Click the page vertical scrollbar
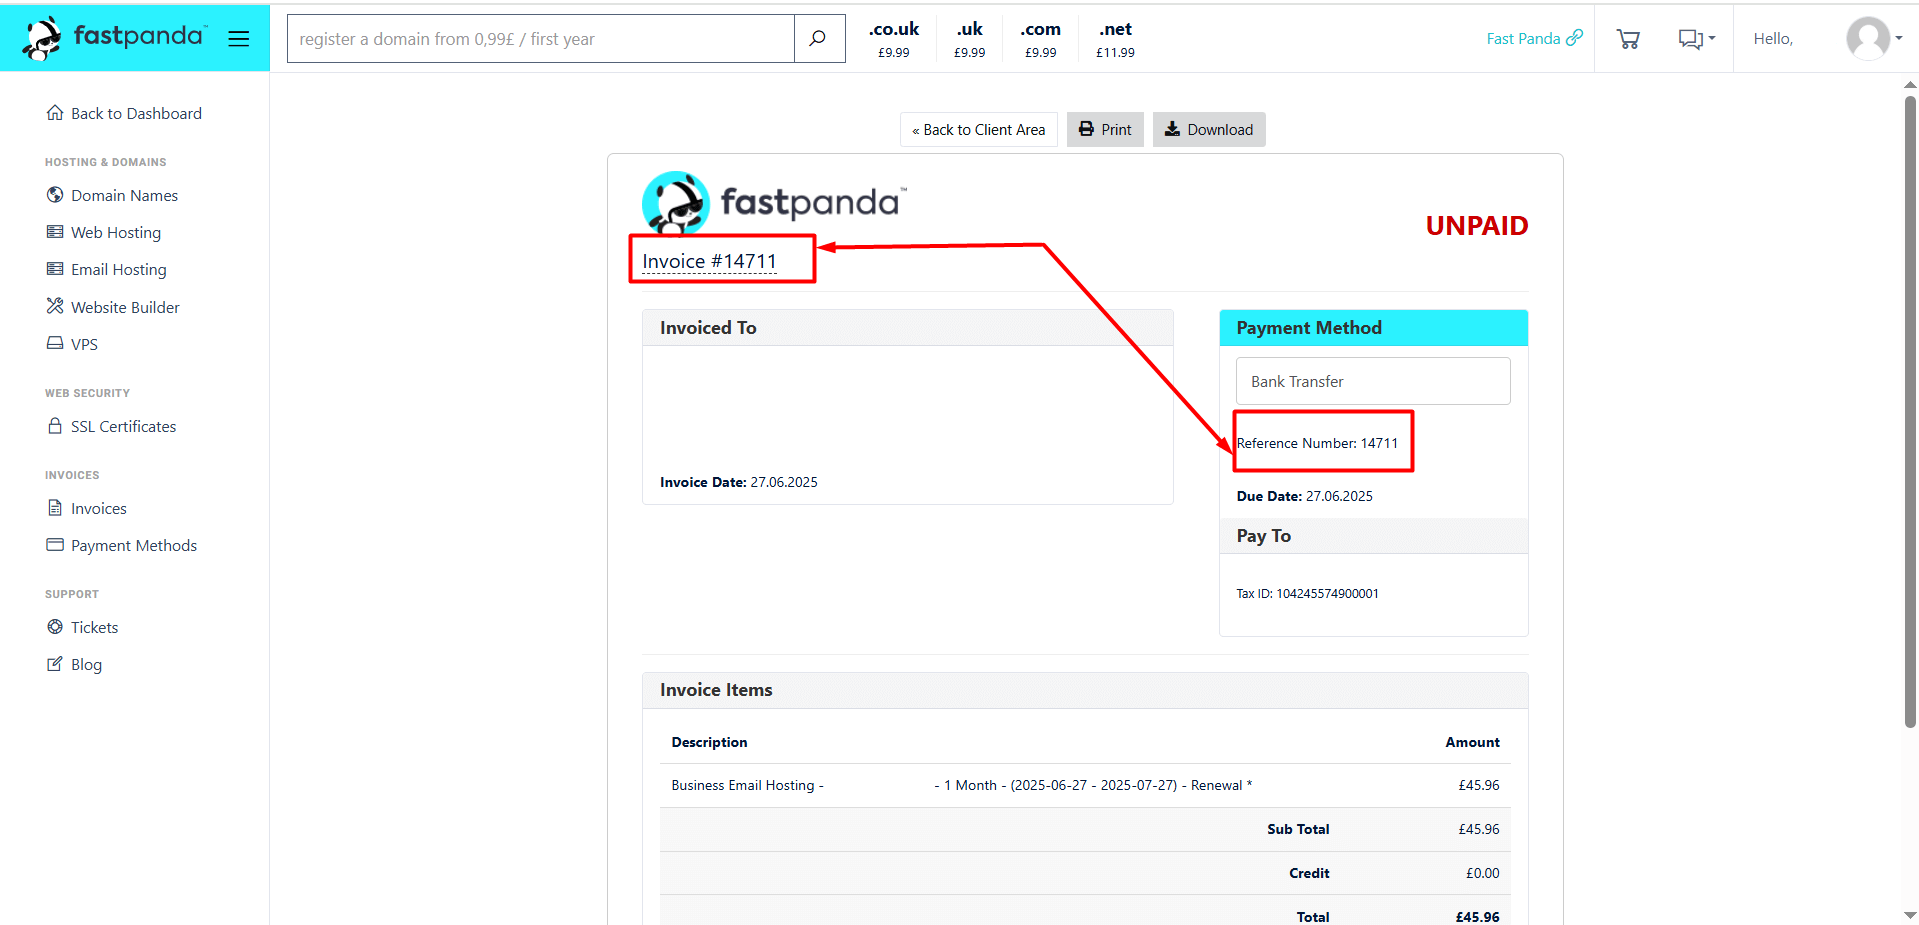The image size is (1919, 925). click(x=1910, y=410)
